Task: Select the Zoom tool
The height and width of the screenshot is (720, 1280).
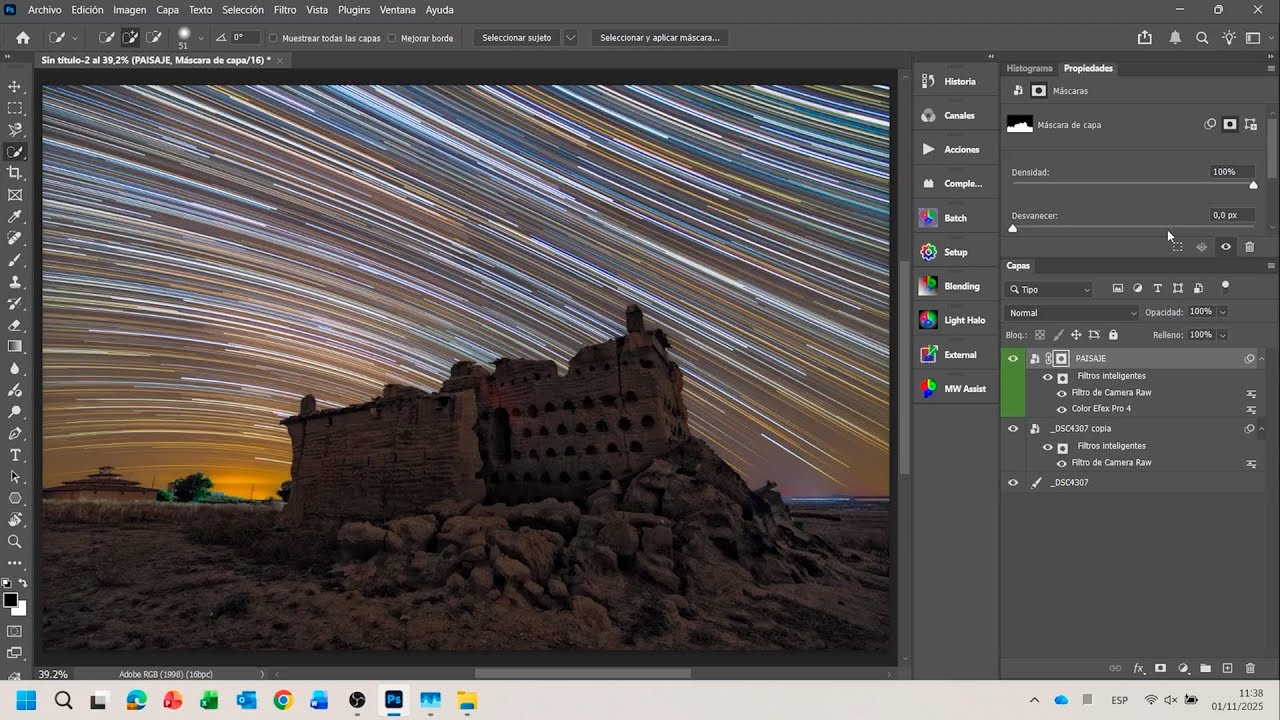Action: tap(15, 541)
